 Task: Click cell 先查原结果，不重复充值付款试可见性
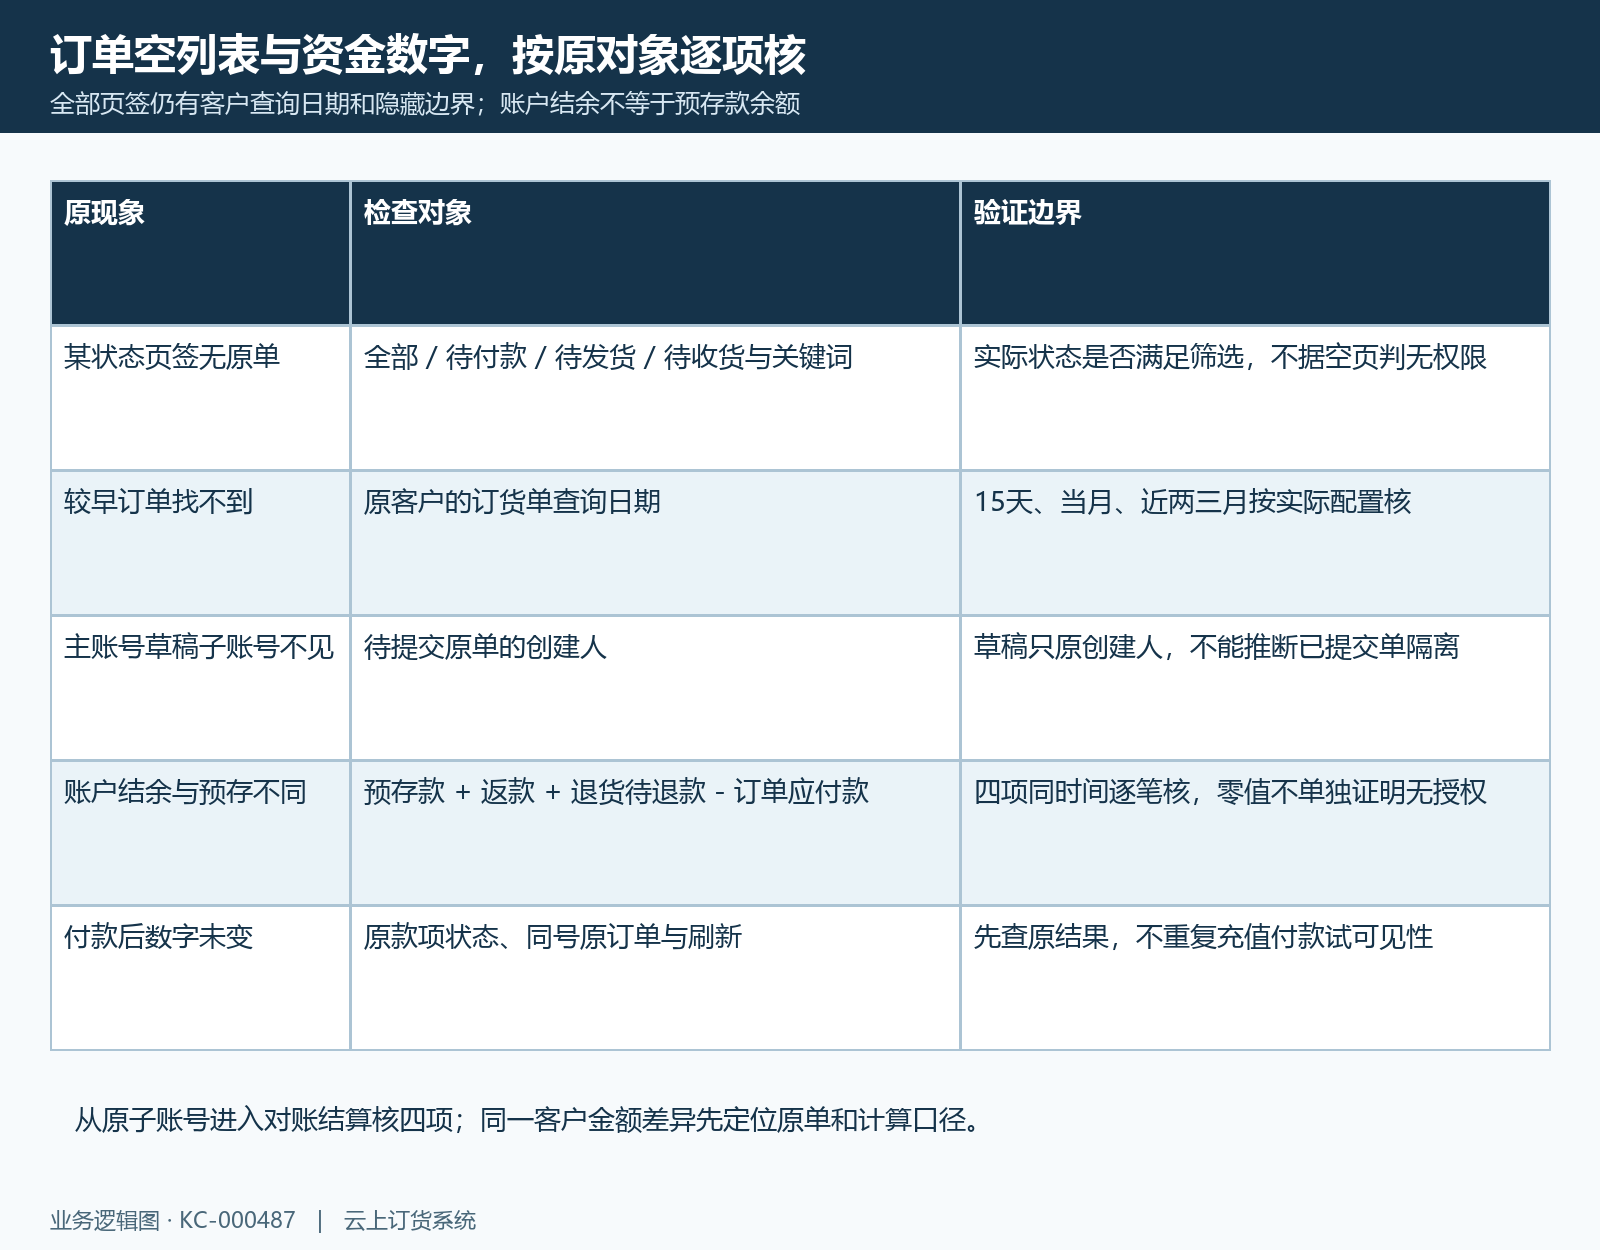[x=1255, y=978]
